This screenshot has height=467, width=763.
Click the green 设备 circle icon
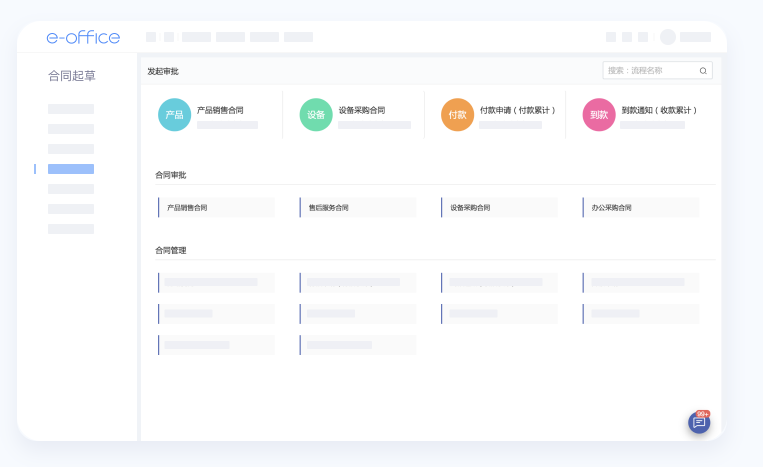tap(316, 115)
